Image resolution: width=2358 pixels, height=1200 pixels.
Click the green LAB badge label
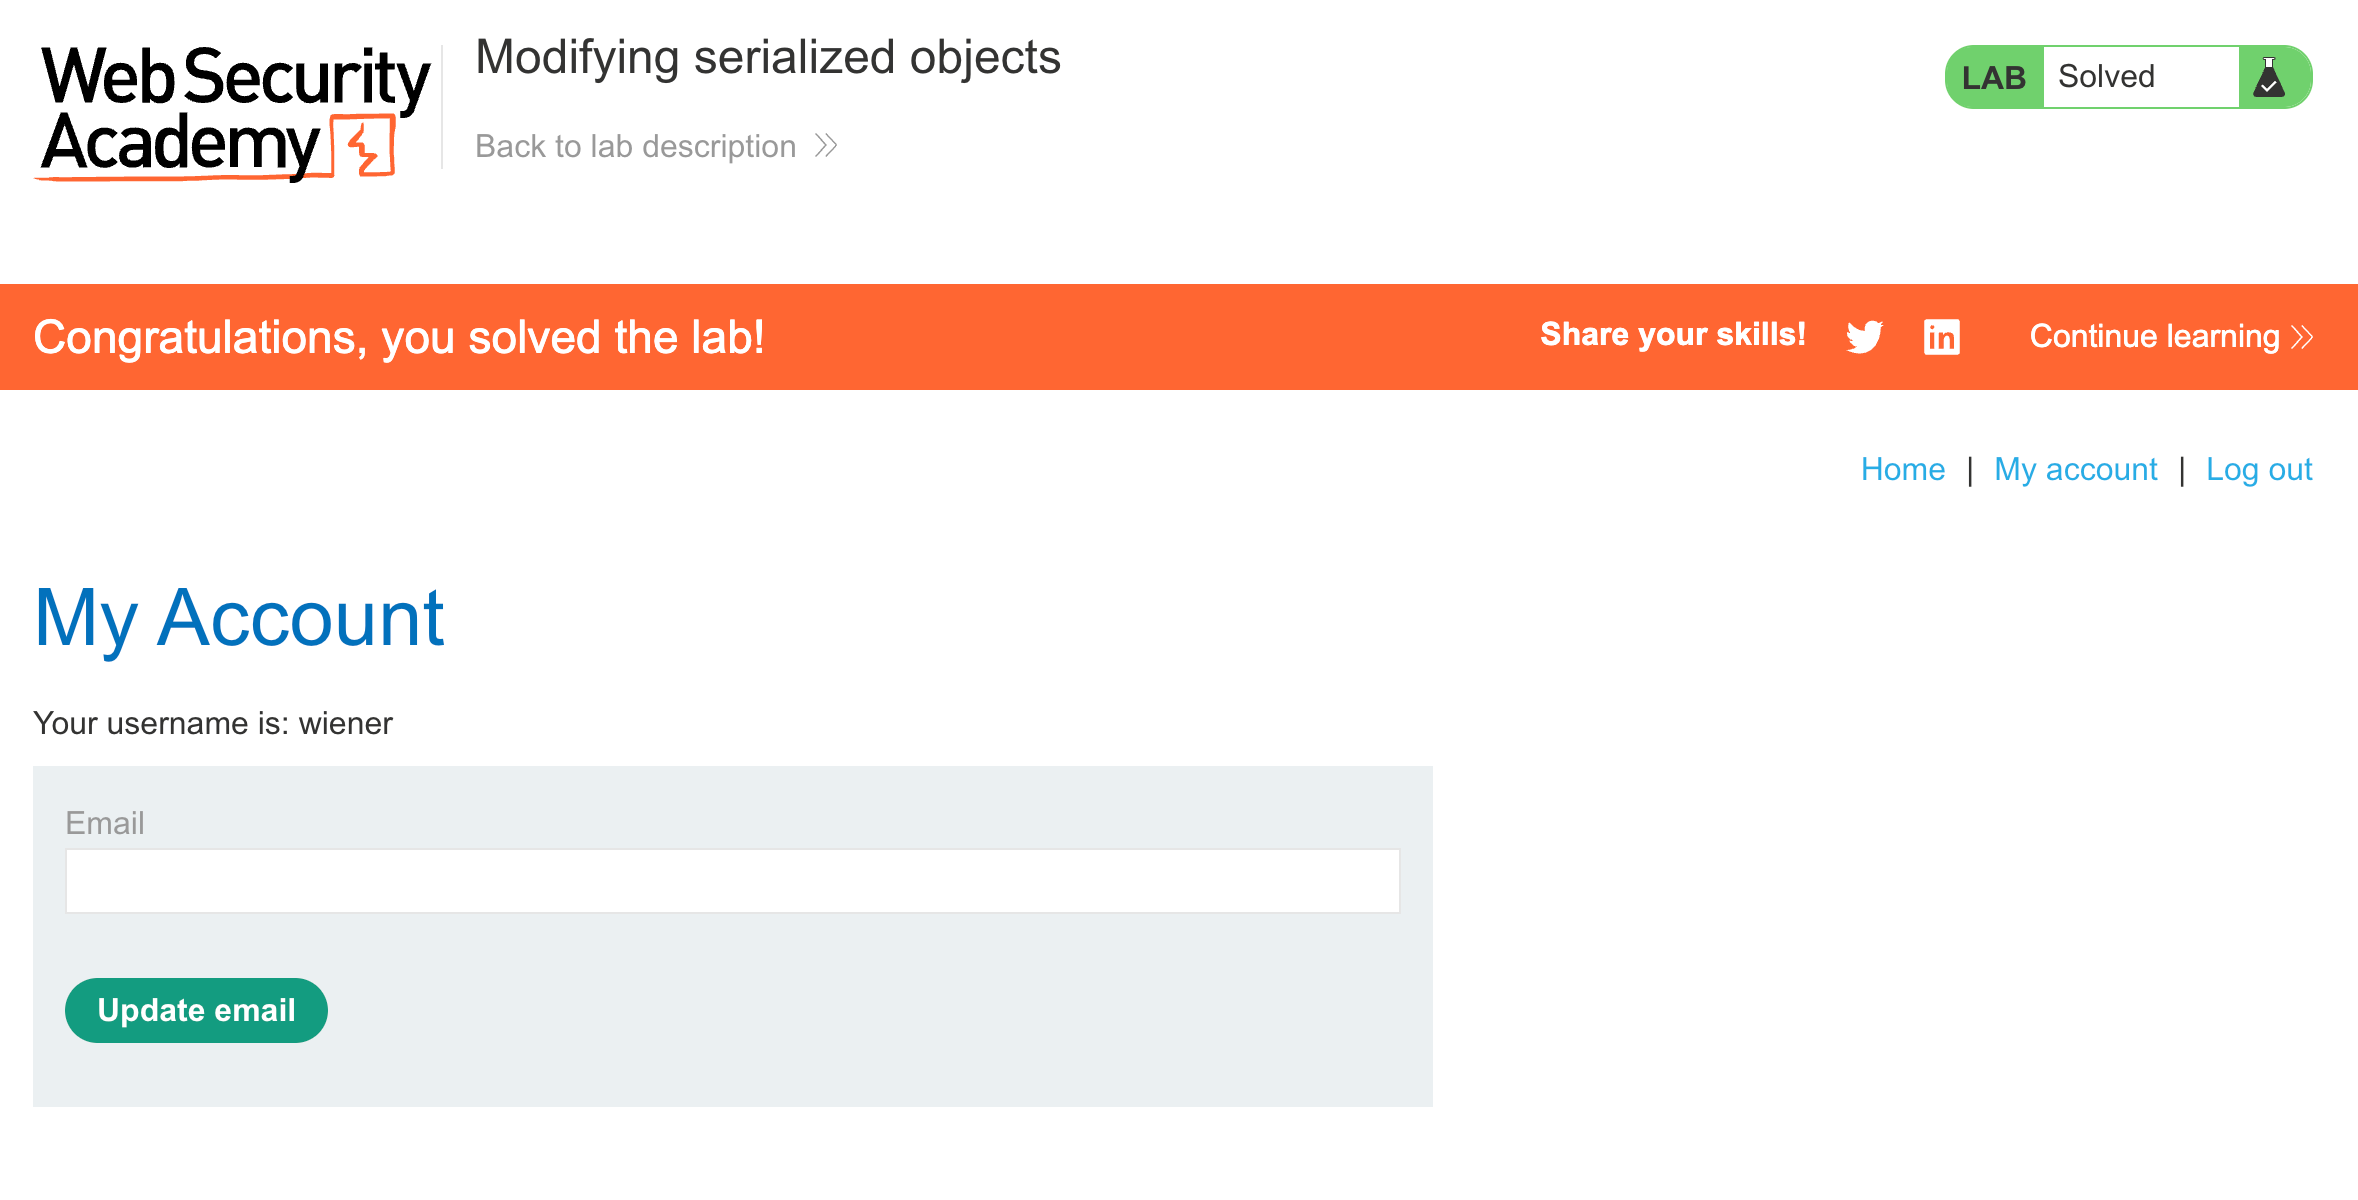[1993, 77]
